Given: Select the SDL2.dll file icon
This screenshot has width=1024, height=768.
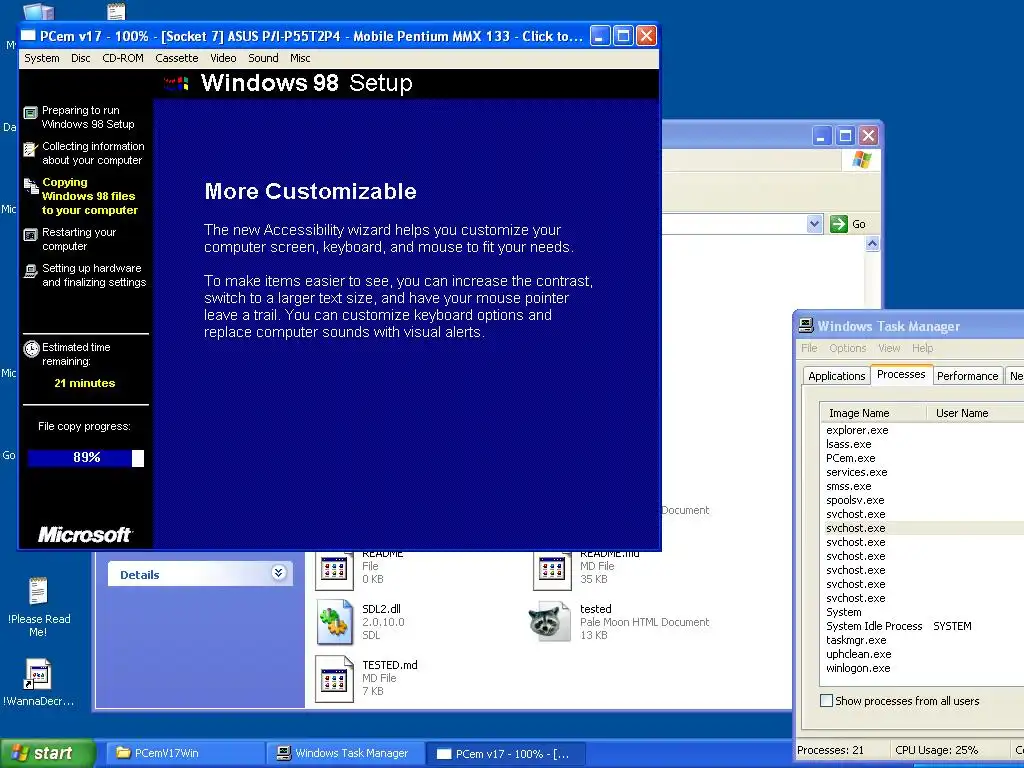Looking at the screenshot, I should 334,622.
